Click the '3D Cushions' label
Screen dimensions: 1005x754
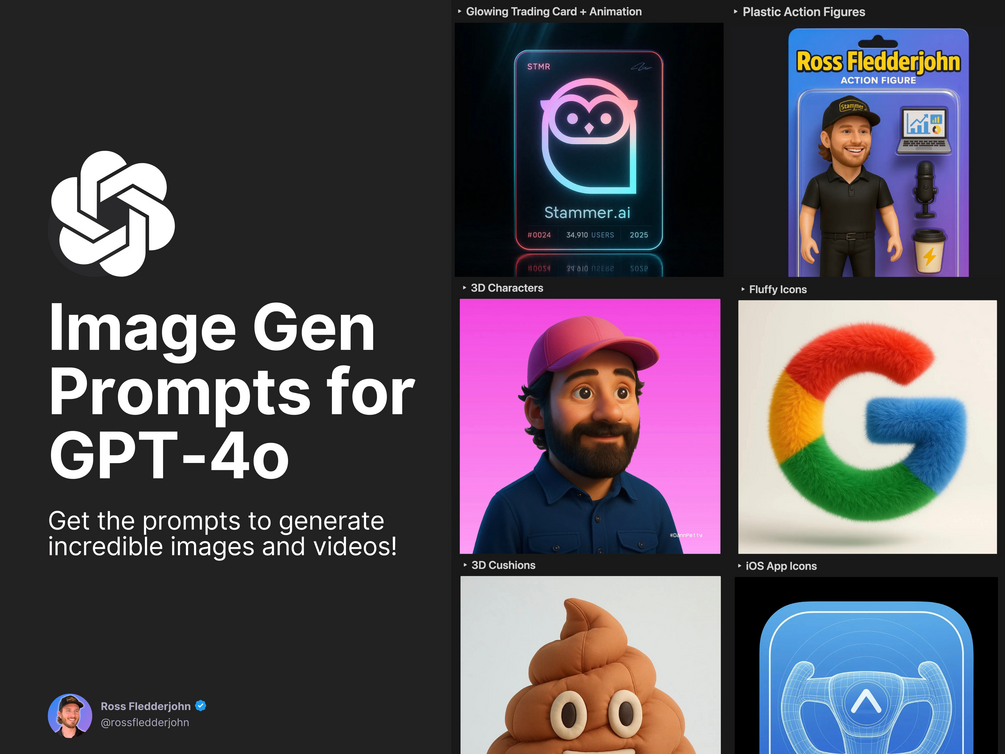(x=503, y=565)
